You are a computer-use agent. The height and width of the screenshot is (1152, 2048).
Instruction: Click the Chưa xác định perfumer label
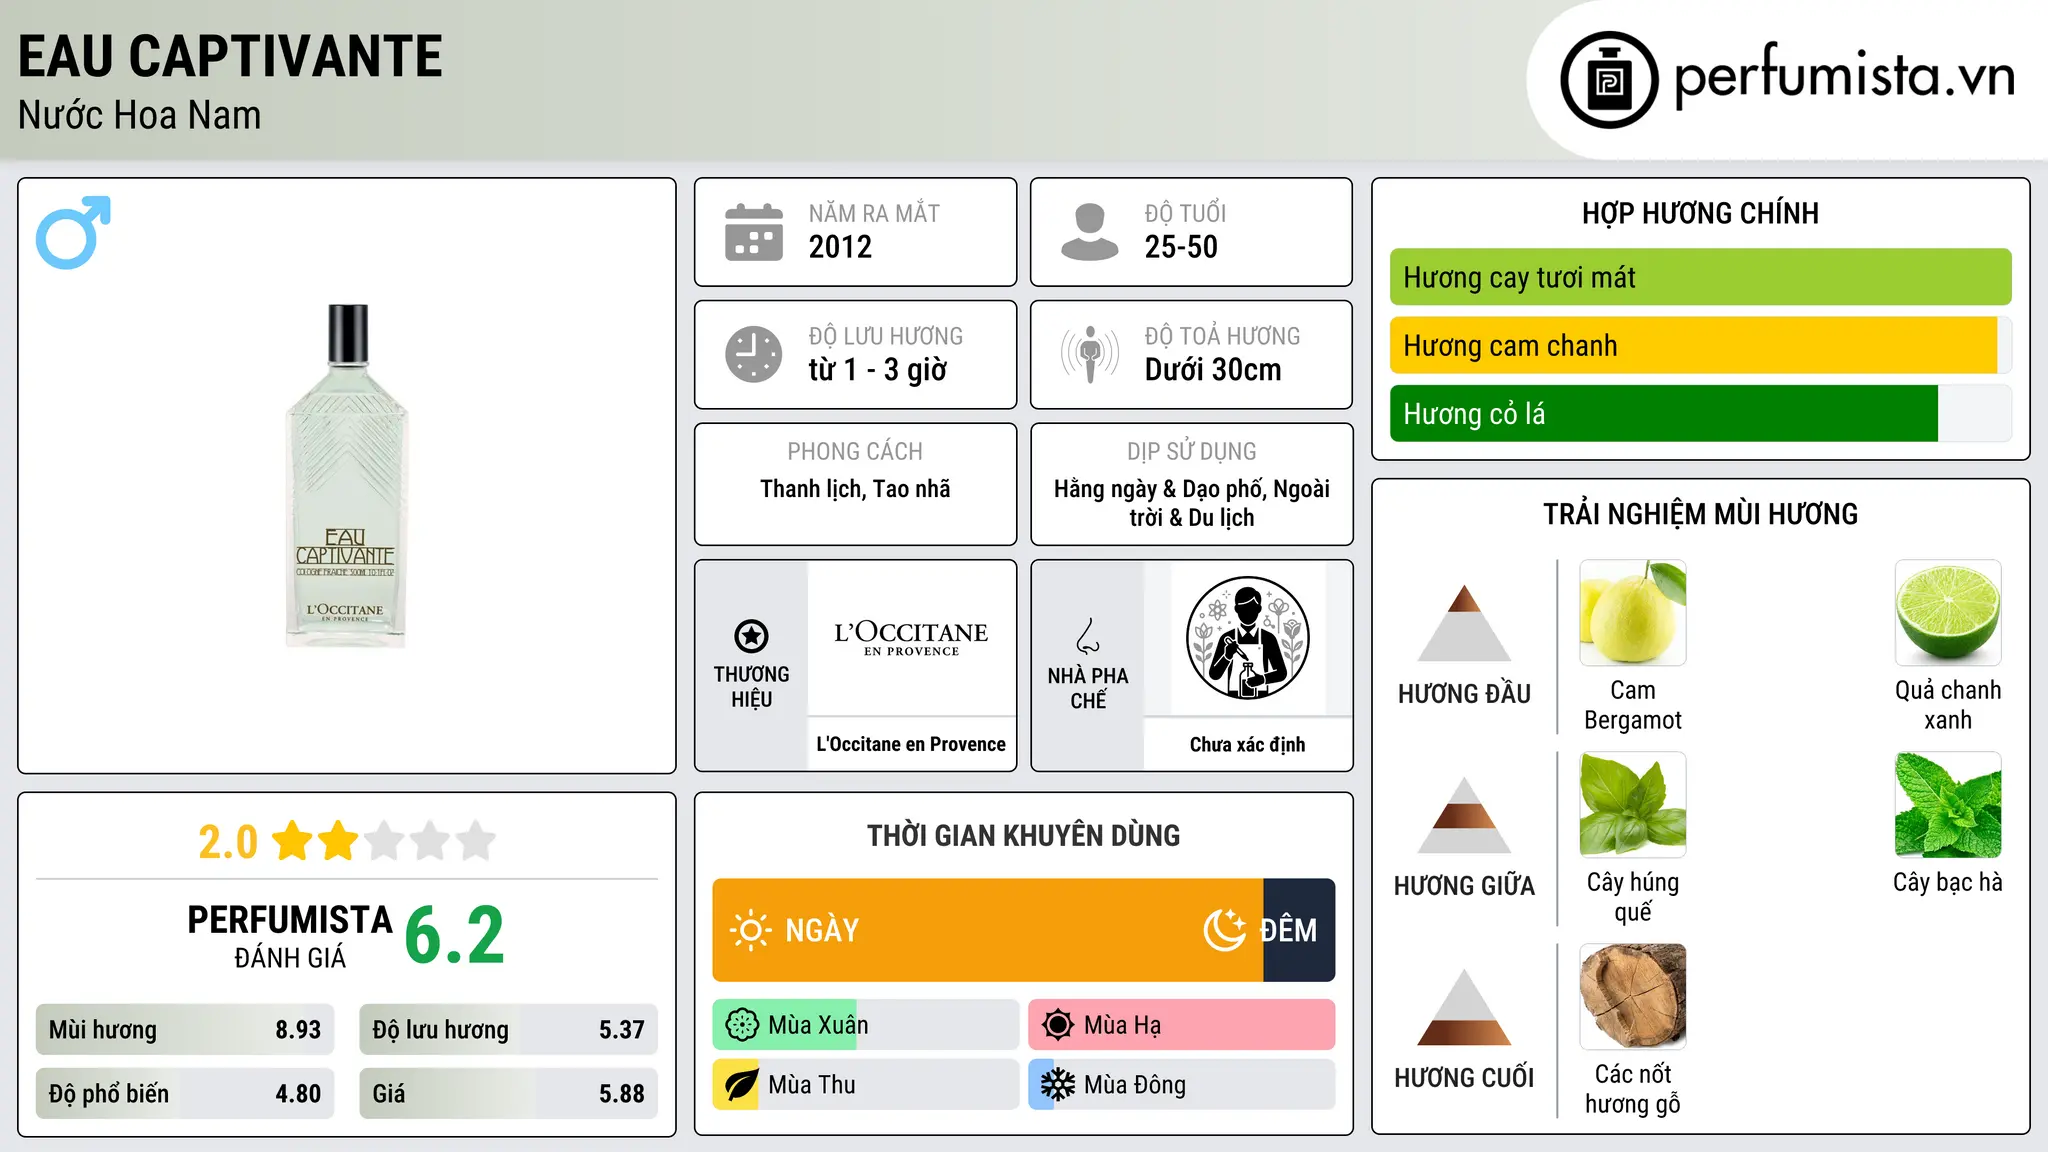click(x=1247, y=744)
